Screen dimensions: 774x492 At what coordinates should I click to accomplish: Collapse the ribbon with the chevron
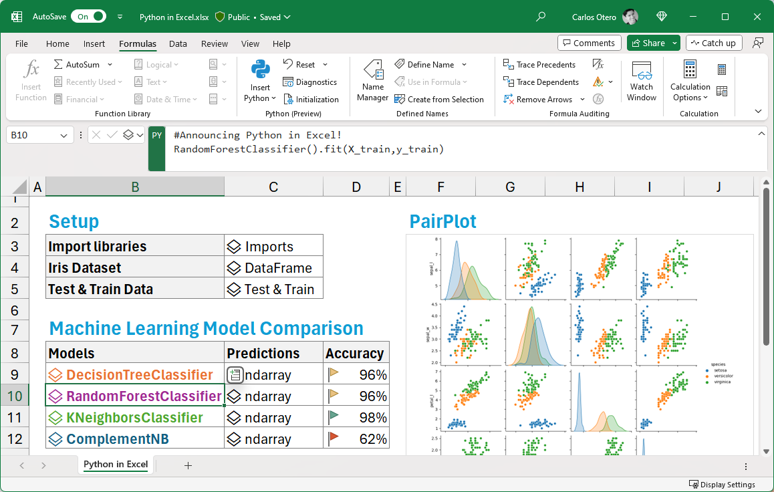tap(758, 111)
